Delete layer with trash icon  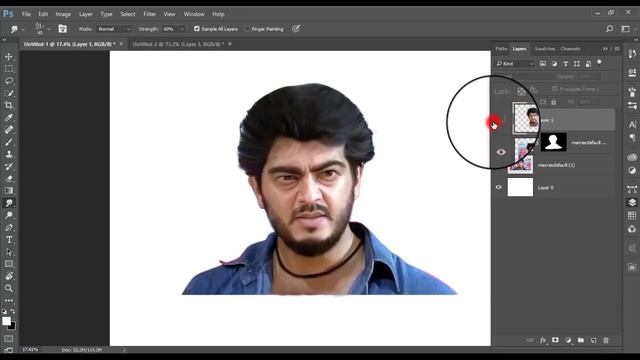coord(606,340)
